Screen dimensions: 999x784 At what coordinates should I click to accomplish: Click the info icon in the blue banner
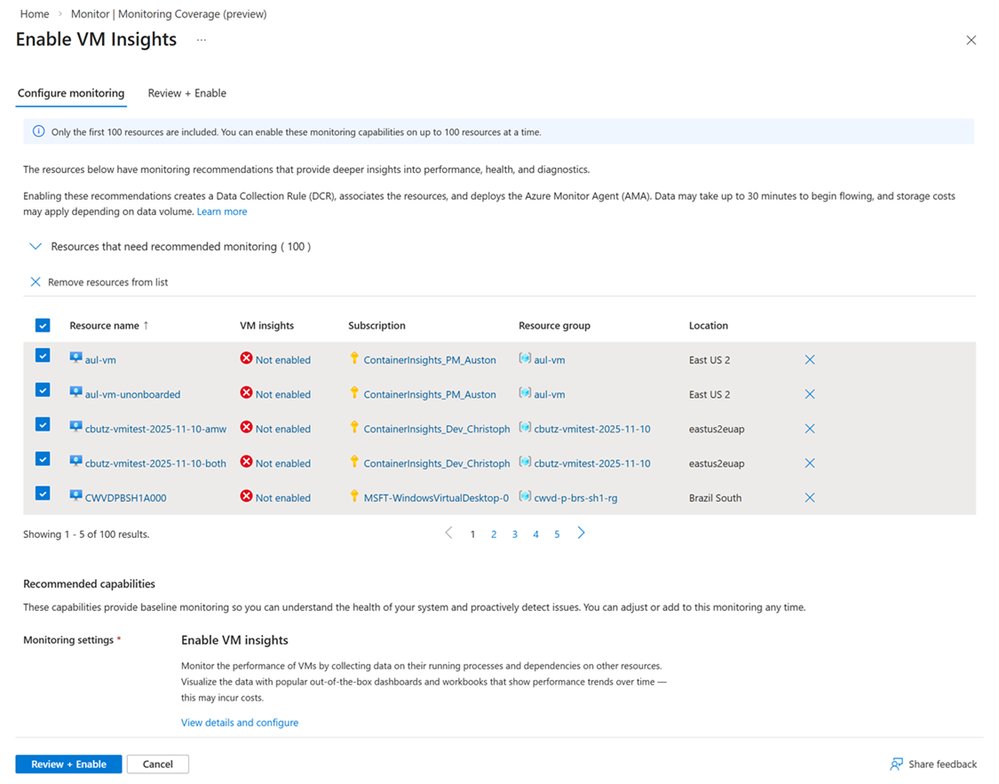point(39,132)
